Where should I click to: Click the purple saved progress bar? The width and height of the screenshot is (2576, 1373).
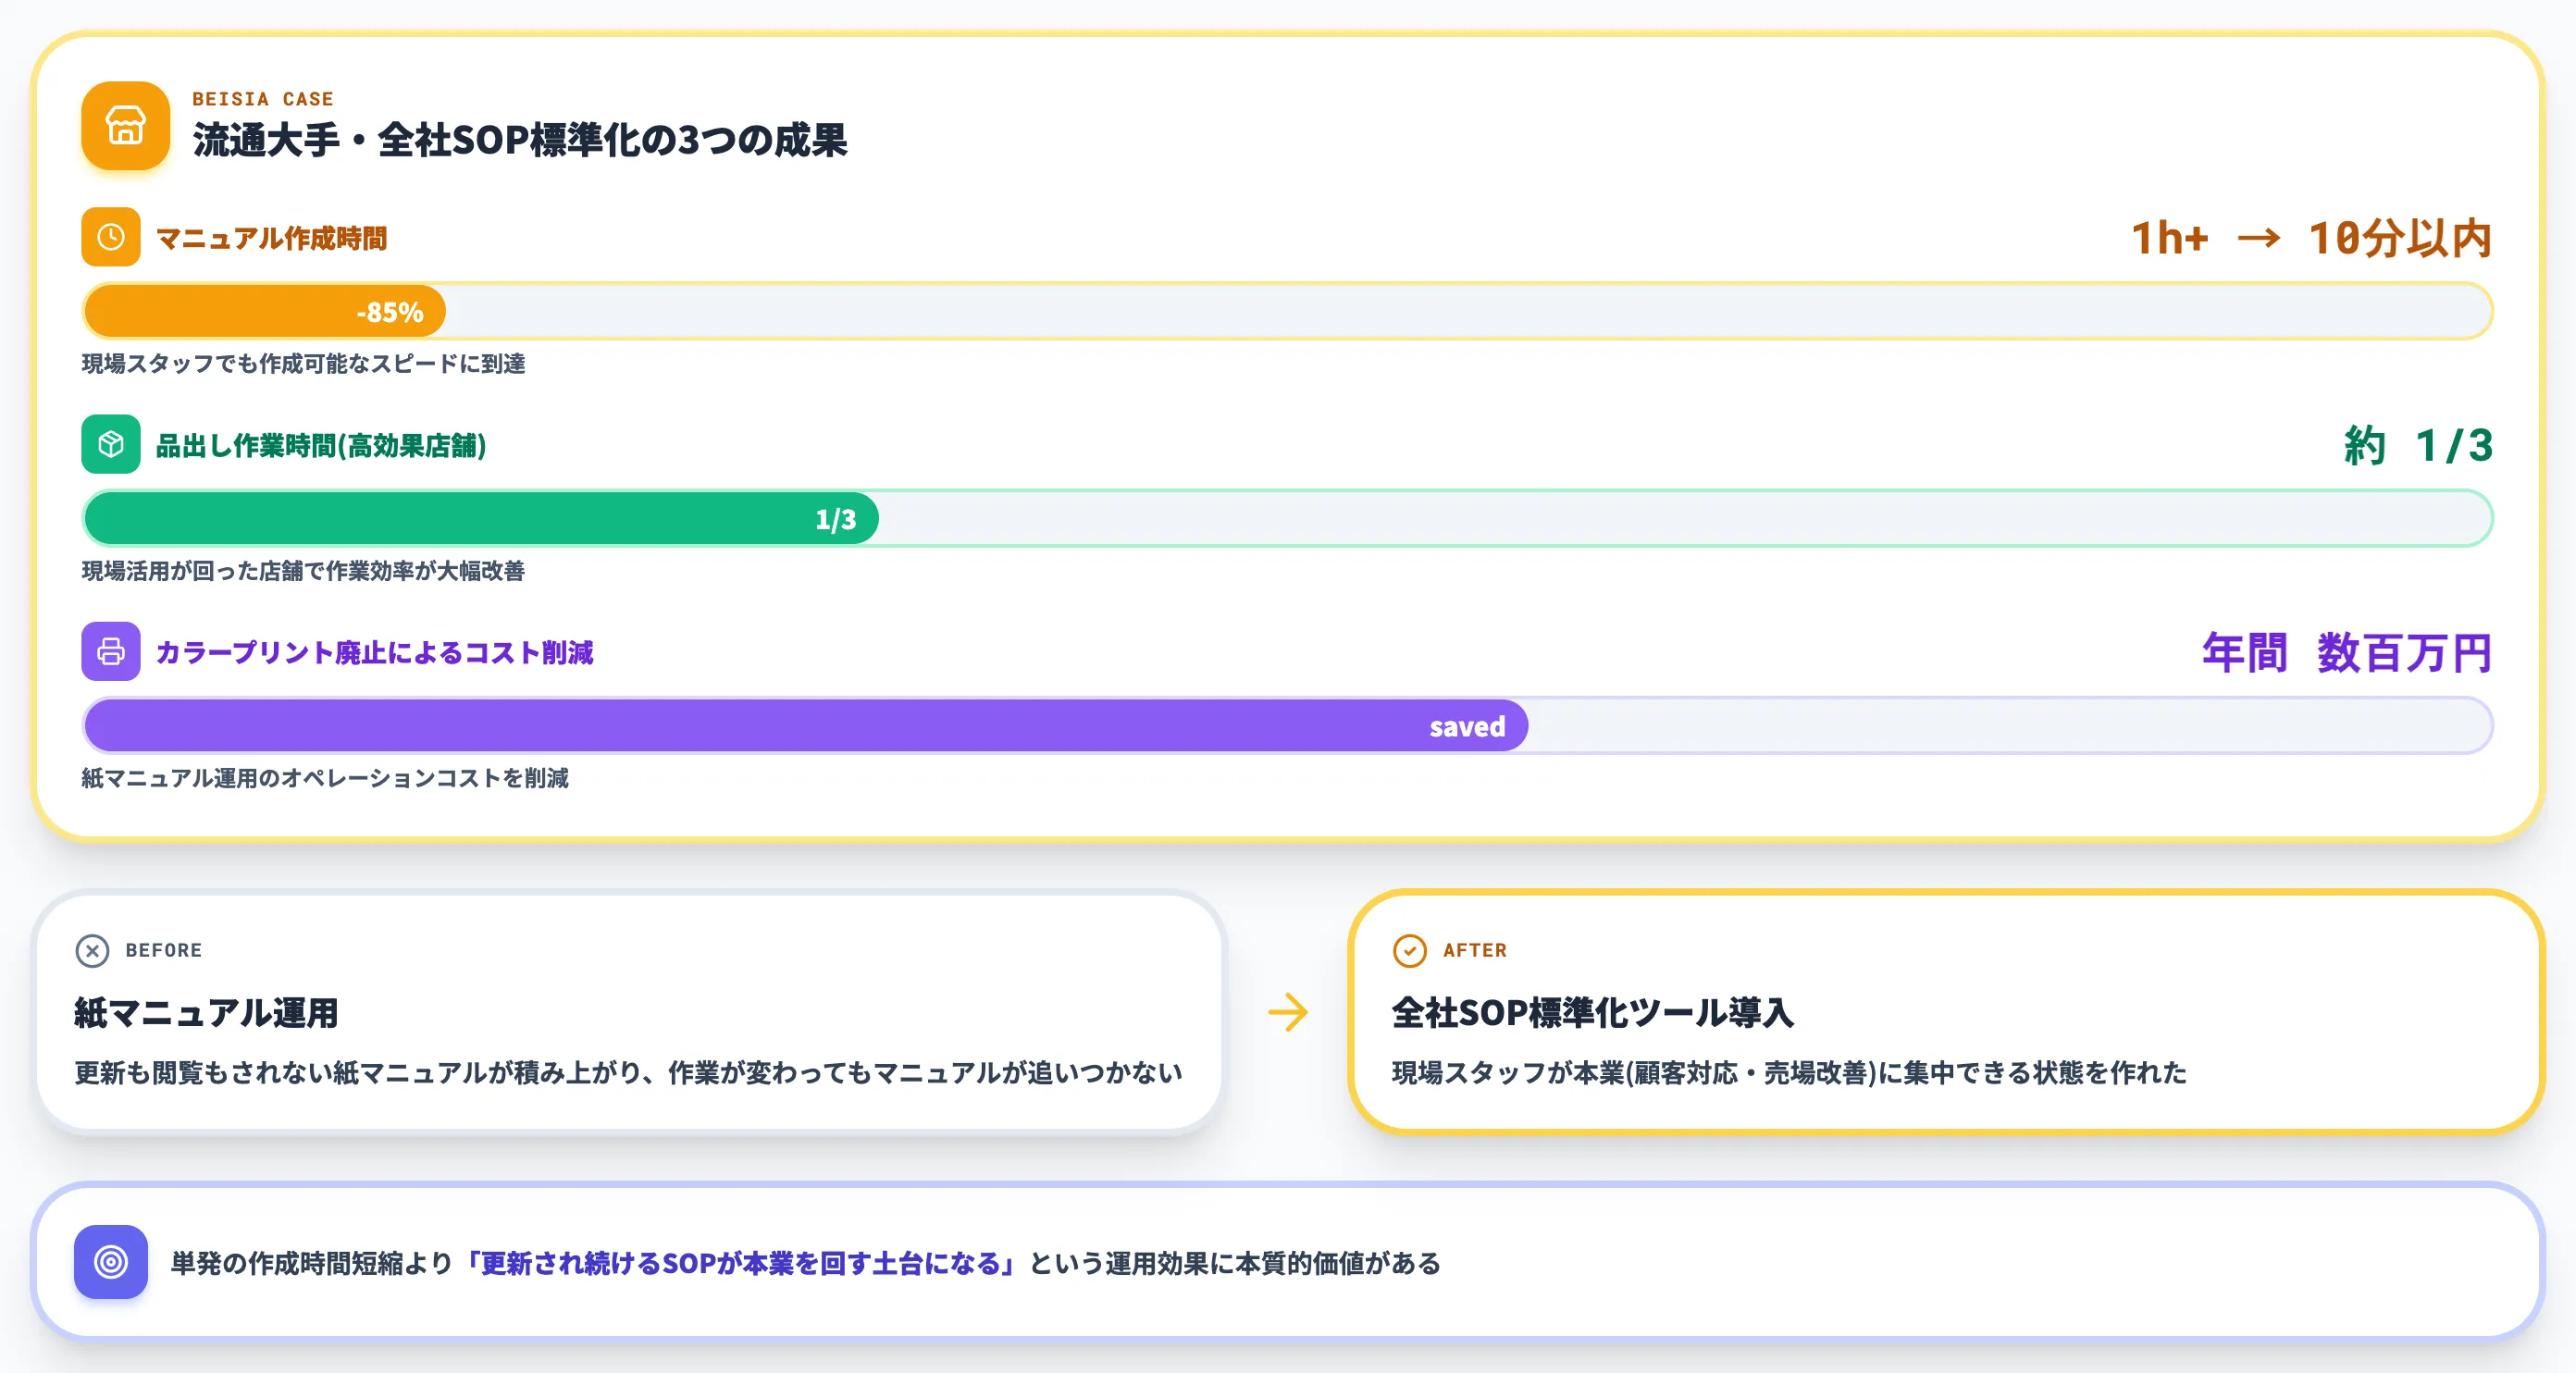point(806,725)
